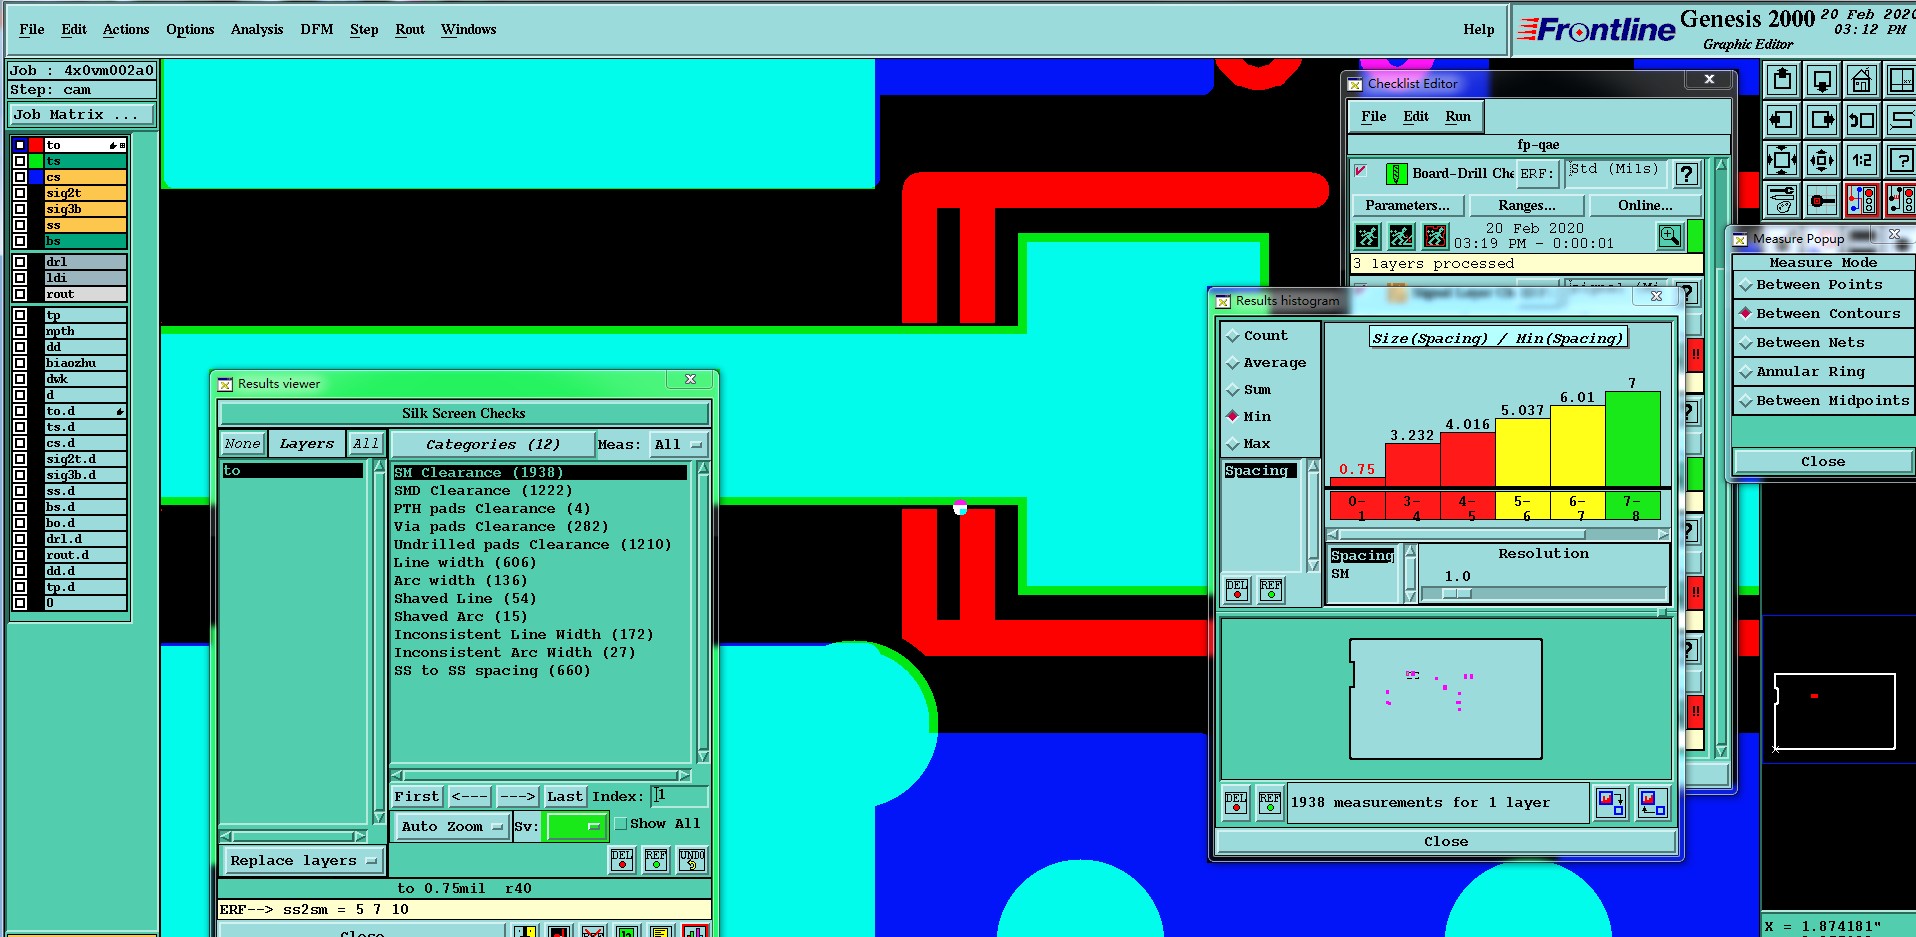Toggle the drl layer in layer list
Screen dimensions: 1916x937
pos(85,262)
